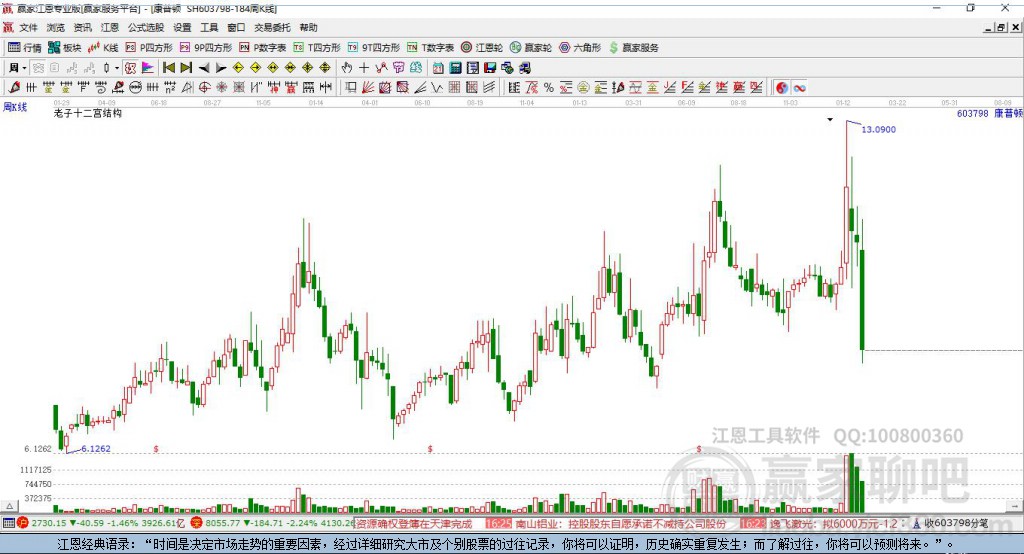1024x554 pixels.
Task: Jump to first bar icon
Action: 168,68
